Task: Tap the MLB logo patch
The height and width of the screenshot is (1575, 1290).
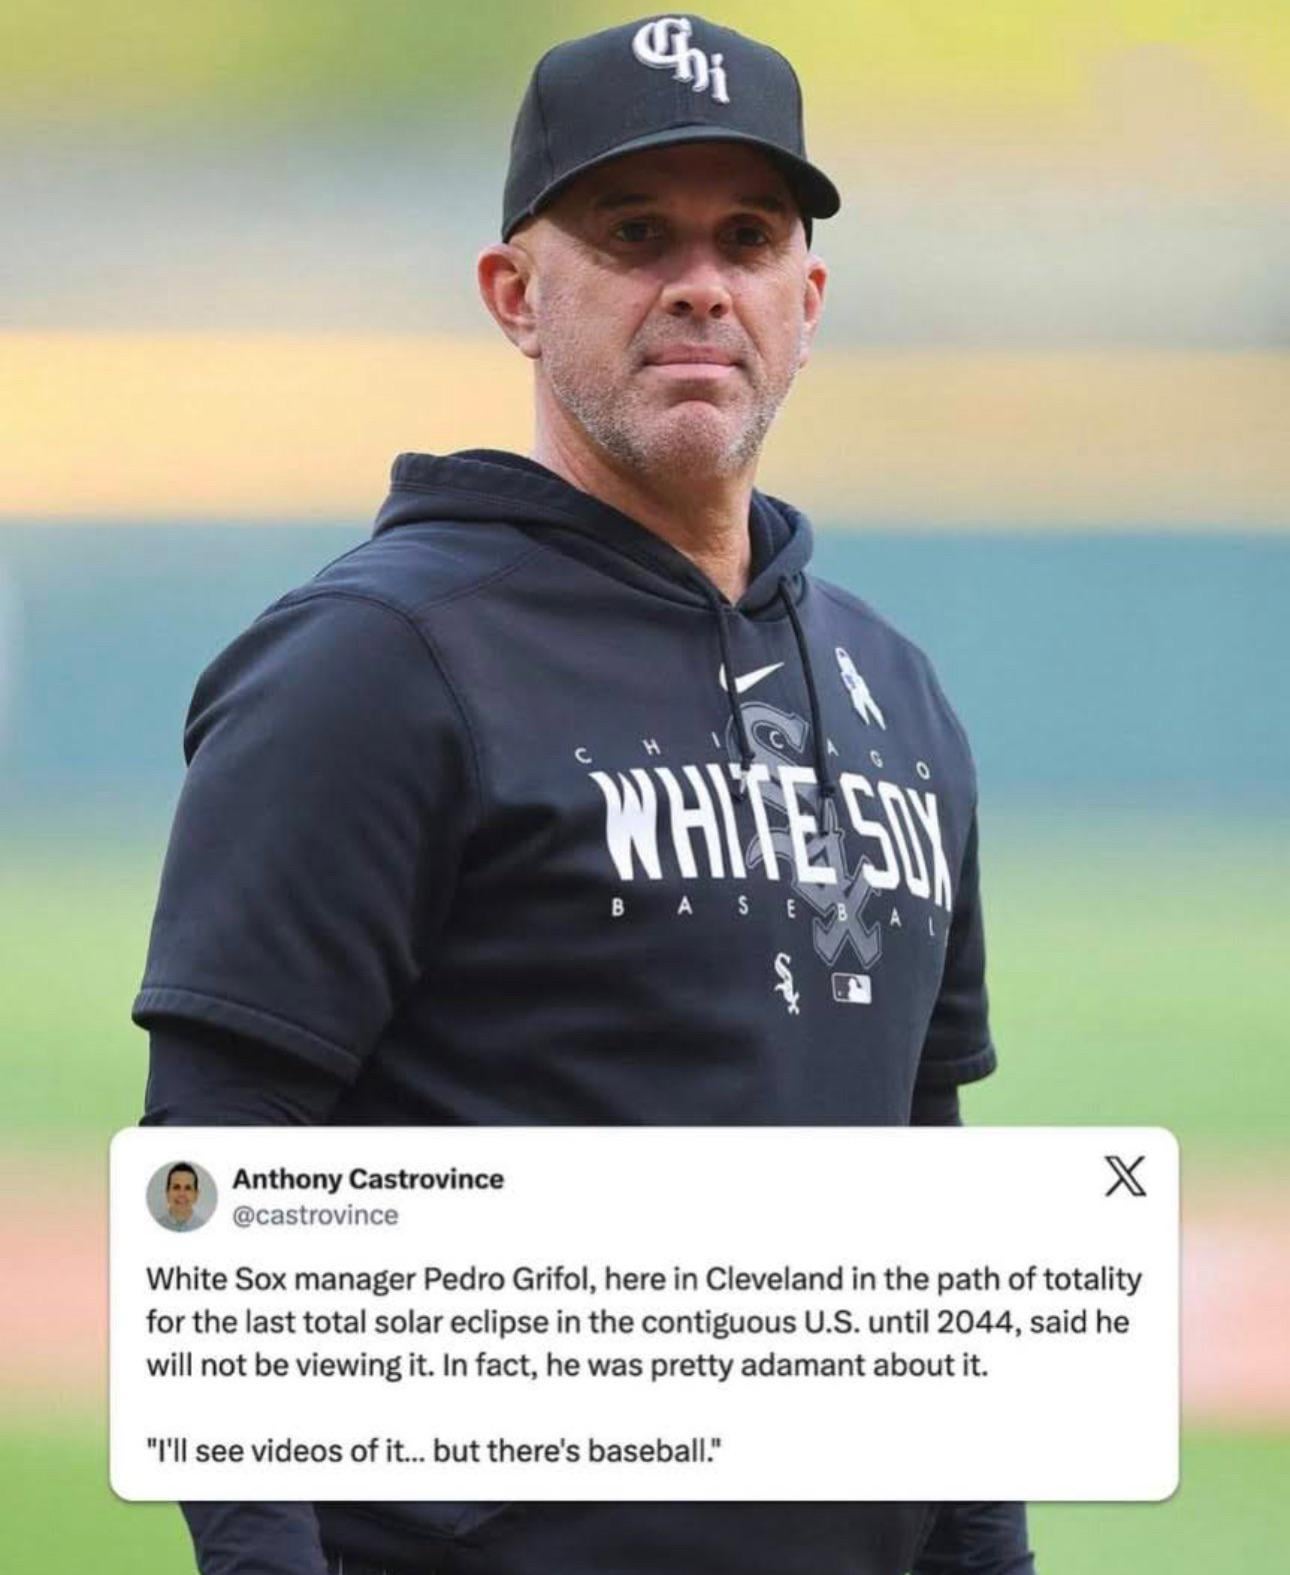Action: (851, 988)
